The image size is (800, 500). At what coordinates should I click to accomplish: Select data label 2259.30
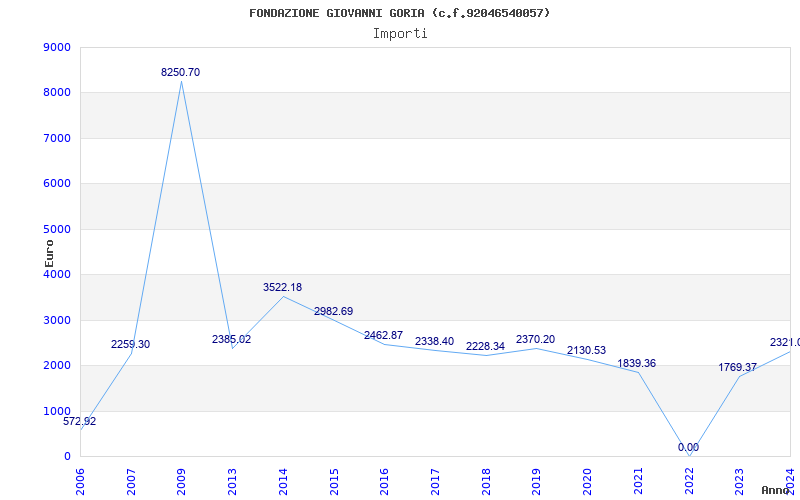point(131,344)
